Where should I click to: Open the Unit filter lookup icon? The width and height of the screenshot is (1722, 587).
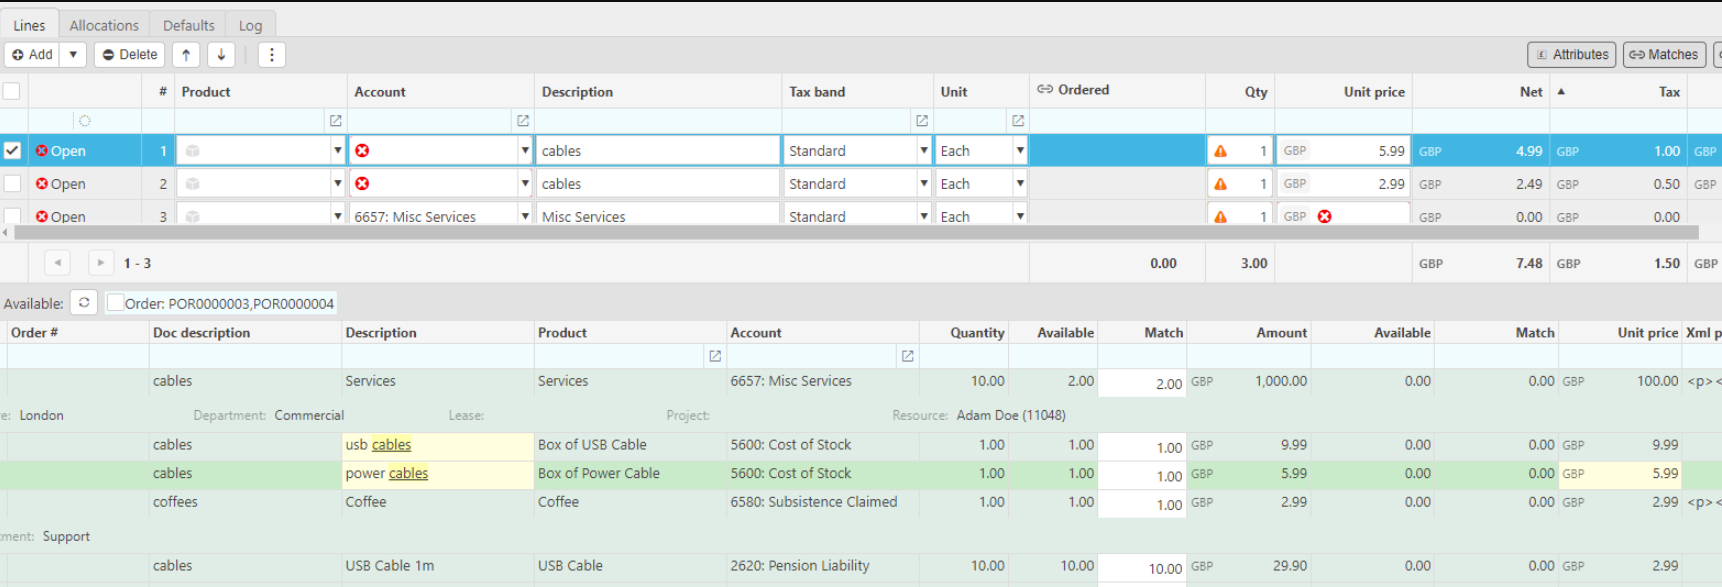1017,120
